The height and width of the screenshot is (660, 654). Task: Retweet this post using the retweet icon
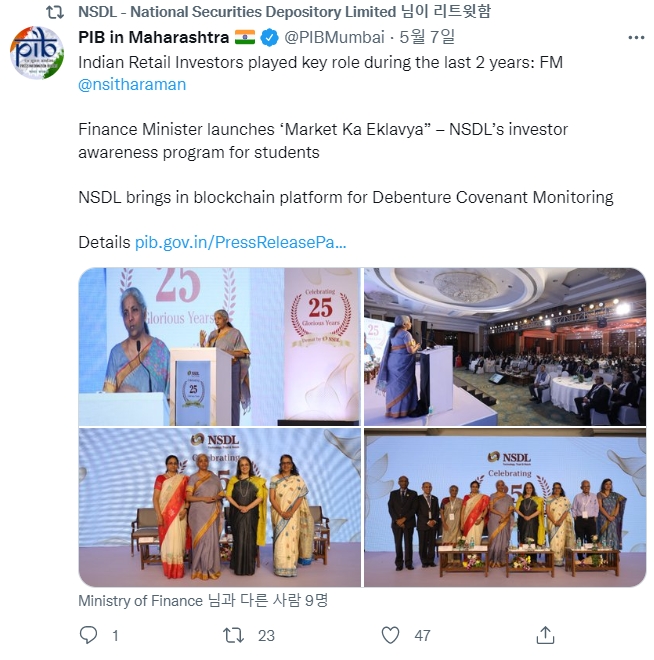pyautogui.click(x=233, y=635)
